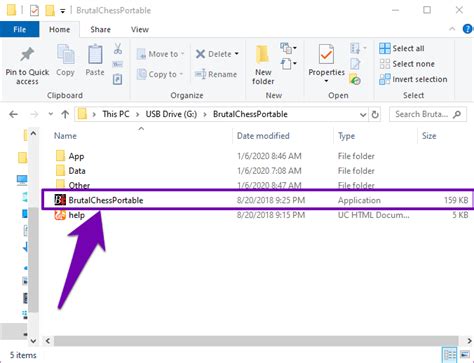474x363 pixels.
Task: Click horizontal scrollbar right arrow
Action: 469,341
